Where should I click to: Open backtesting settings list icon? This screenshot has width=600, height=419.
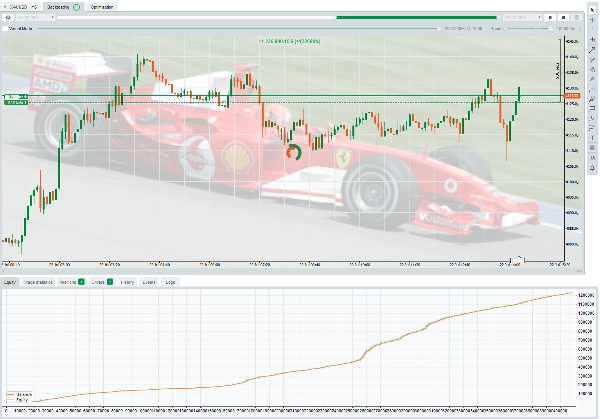[576, 17]
